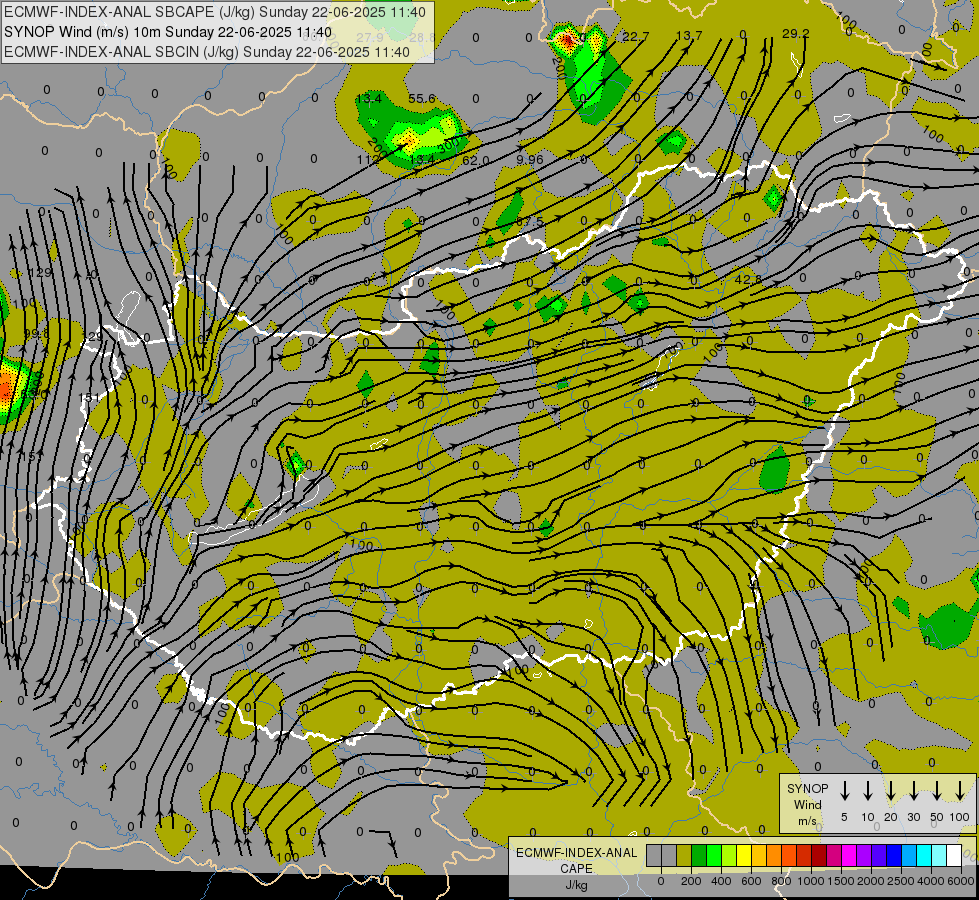
Task: Click the 129 value at the left edge
Action: tap(41, 273)
